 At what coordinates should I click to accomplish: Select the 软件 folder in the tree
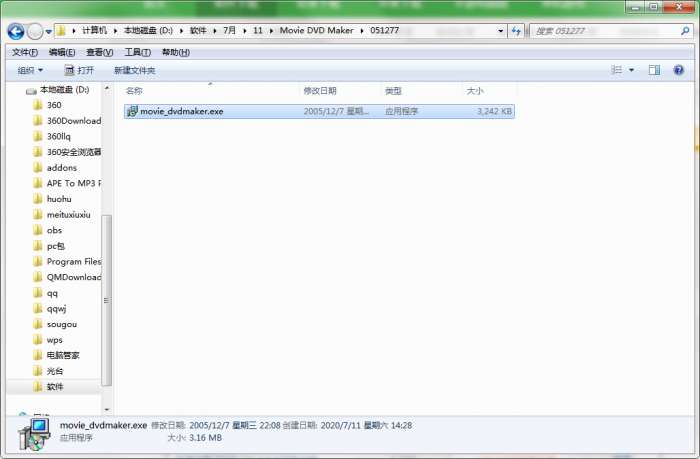point(48,387)
